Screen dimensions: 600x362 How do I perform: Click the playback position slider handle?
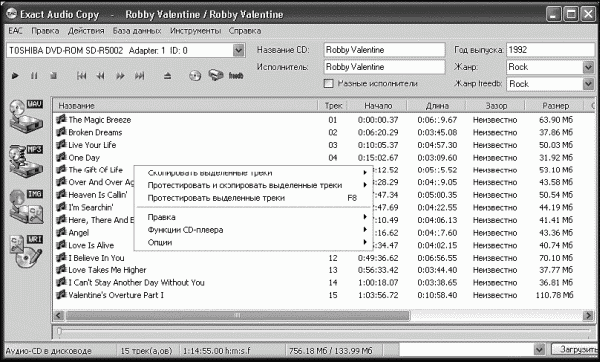coord(59,331)
